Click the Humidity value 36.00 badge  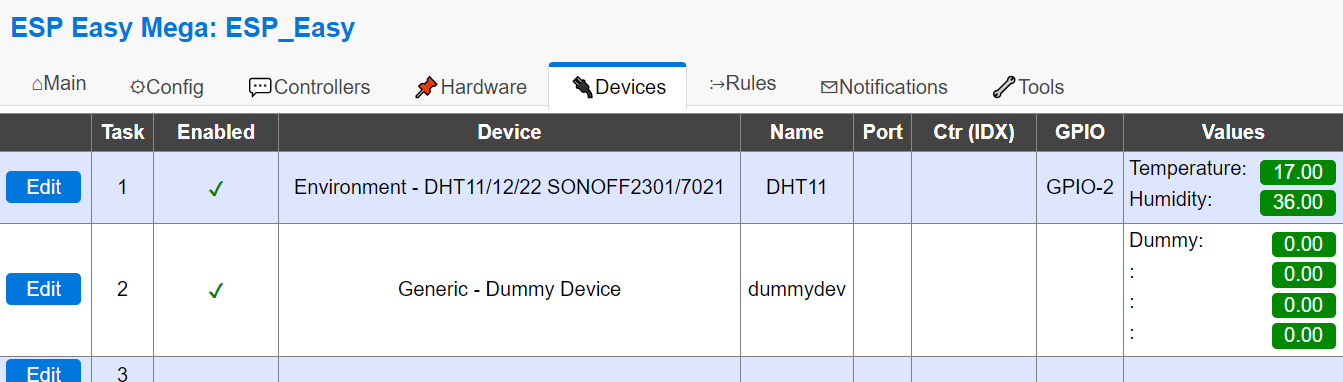(x=1297, y=202)
